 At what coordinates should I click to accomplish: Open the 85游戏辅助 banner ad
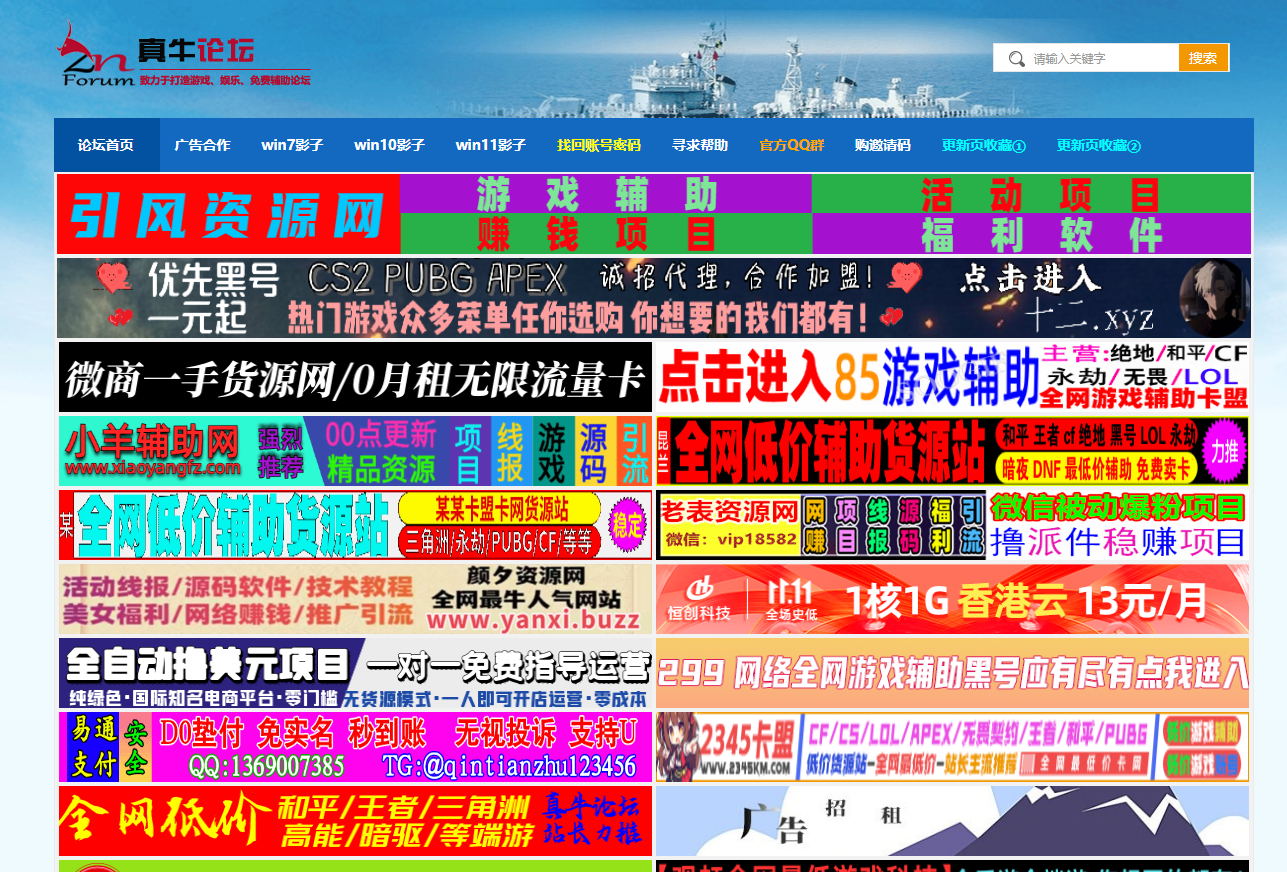(x=952, y=377)
